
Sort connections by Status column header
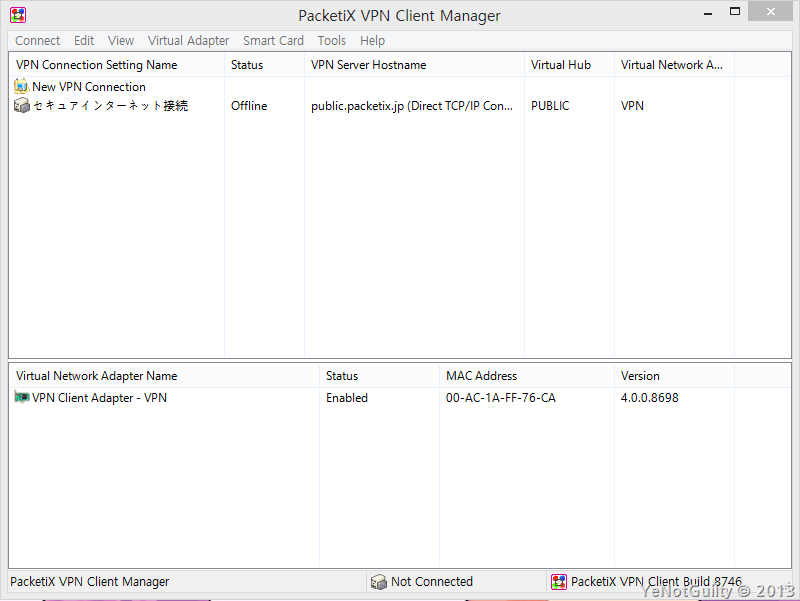click(264, 65)
